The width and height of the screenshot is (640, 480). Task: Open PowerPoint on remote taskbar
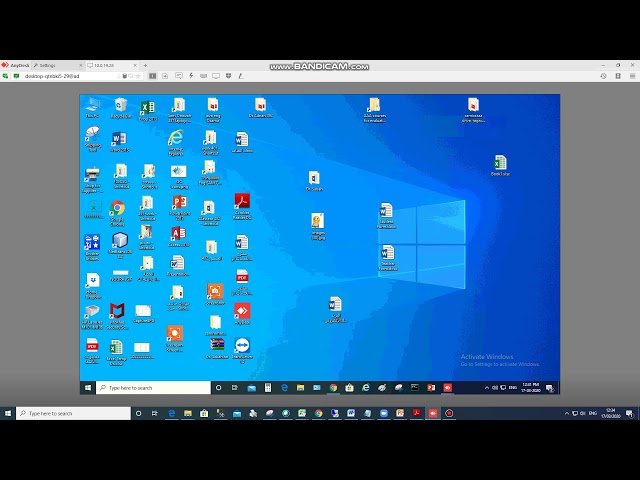tap(431, 388)
